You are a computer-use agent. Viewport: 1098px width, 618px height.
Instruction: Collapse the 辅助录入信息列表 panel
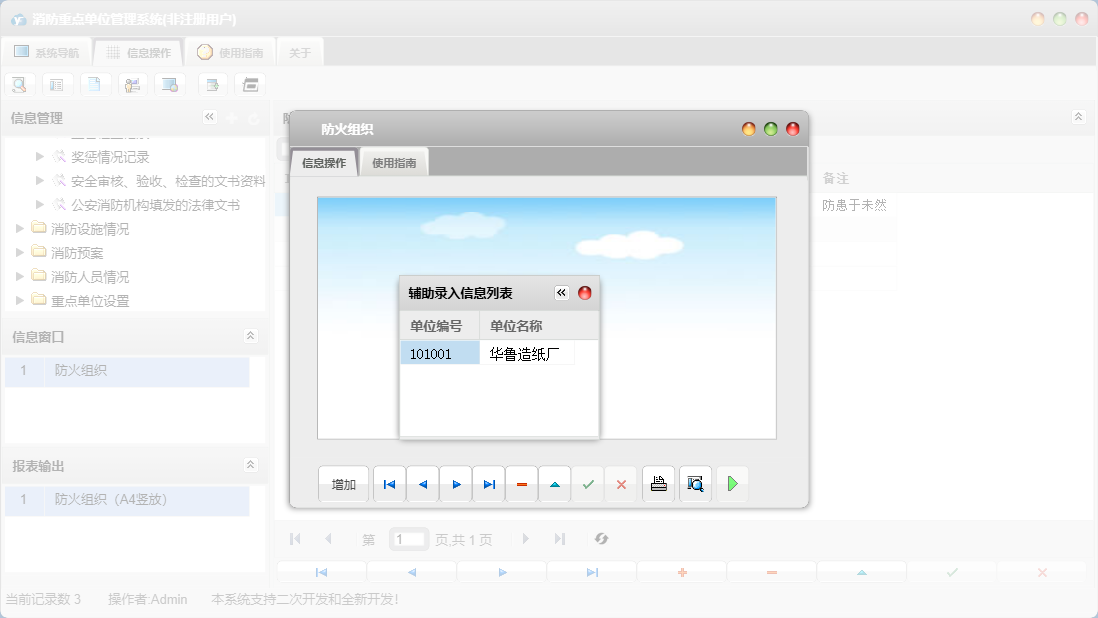(562, 293)
